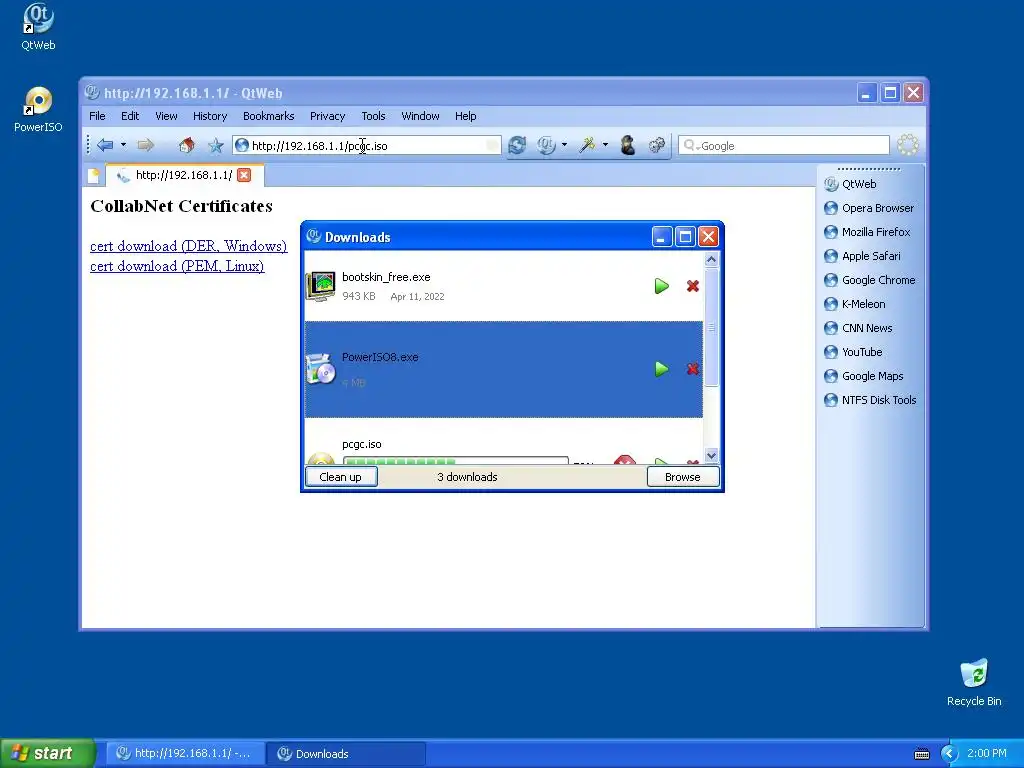
Task: Click the Downloads list scroll up arrow
Action: click(x=711, y=259)
